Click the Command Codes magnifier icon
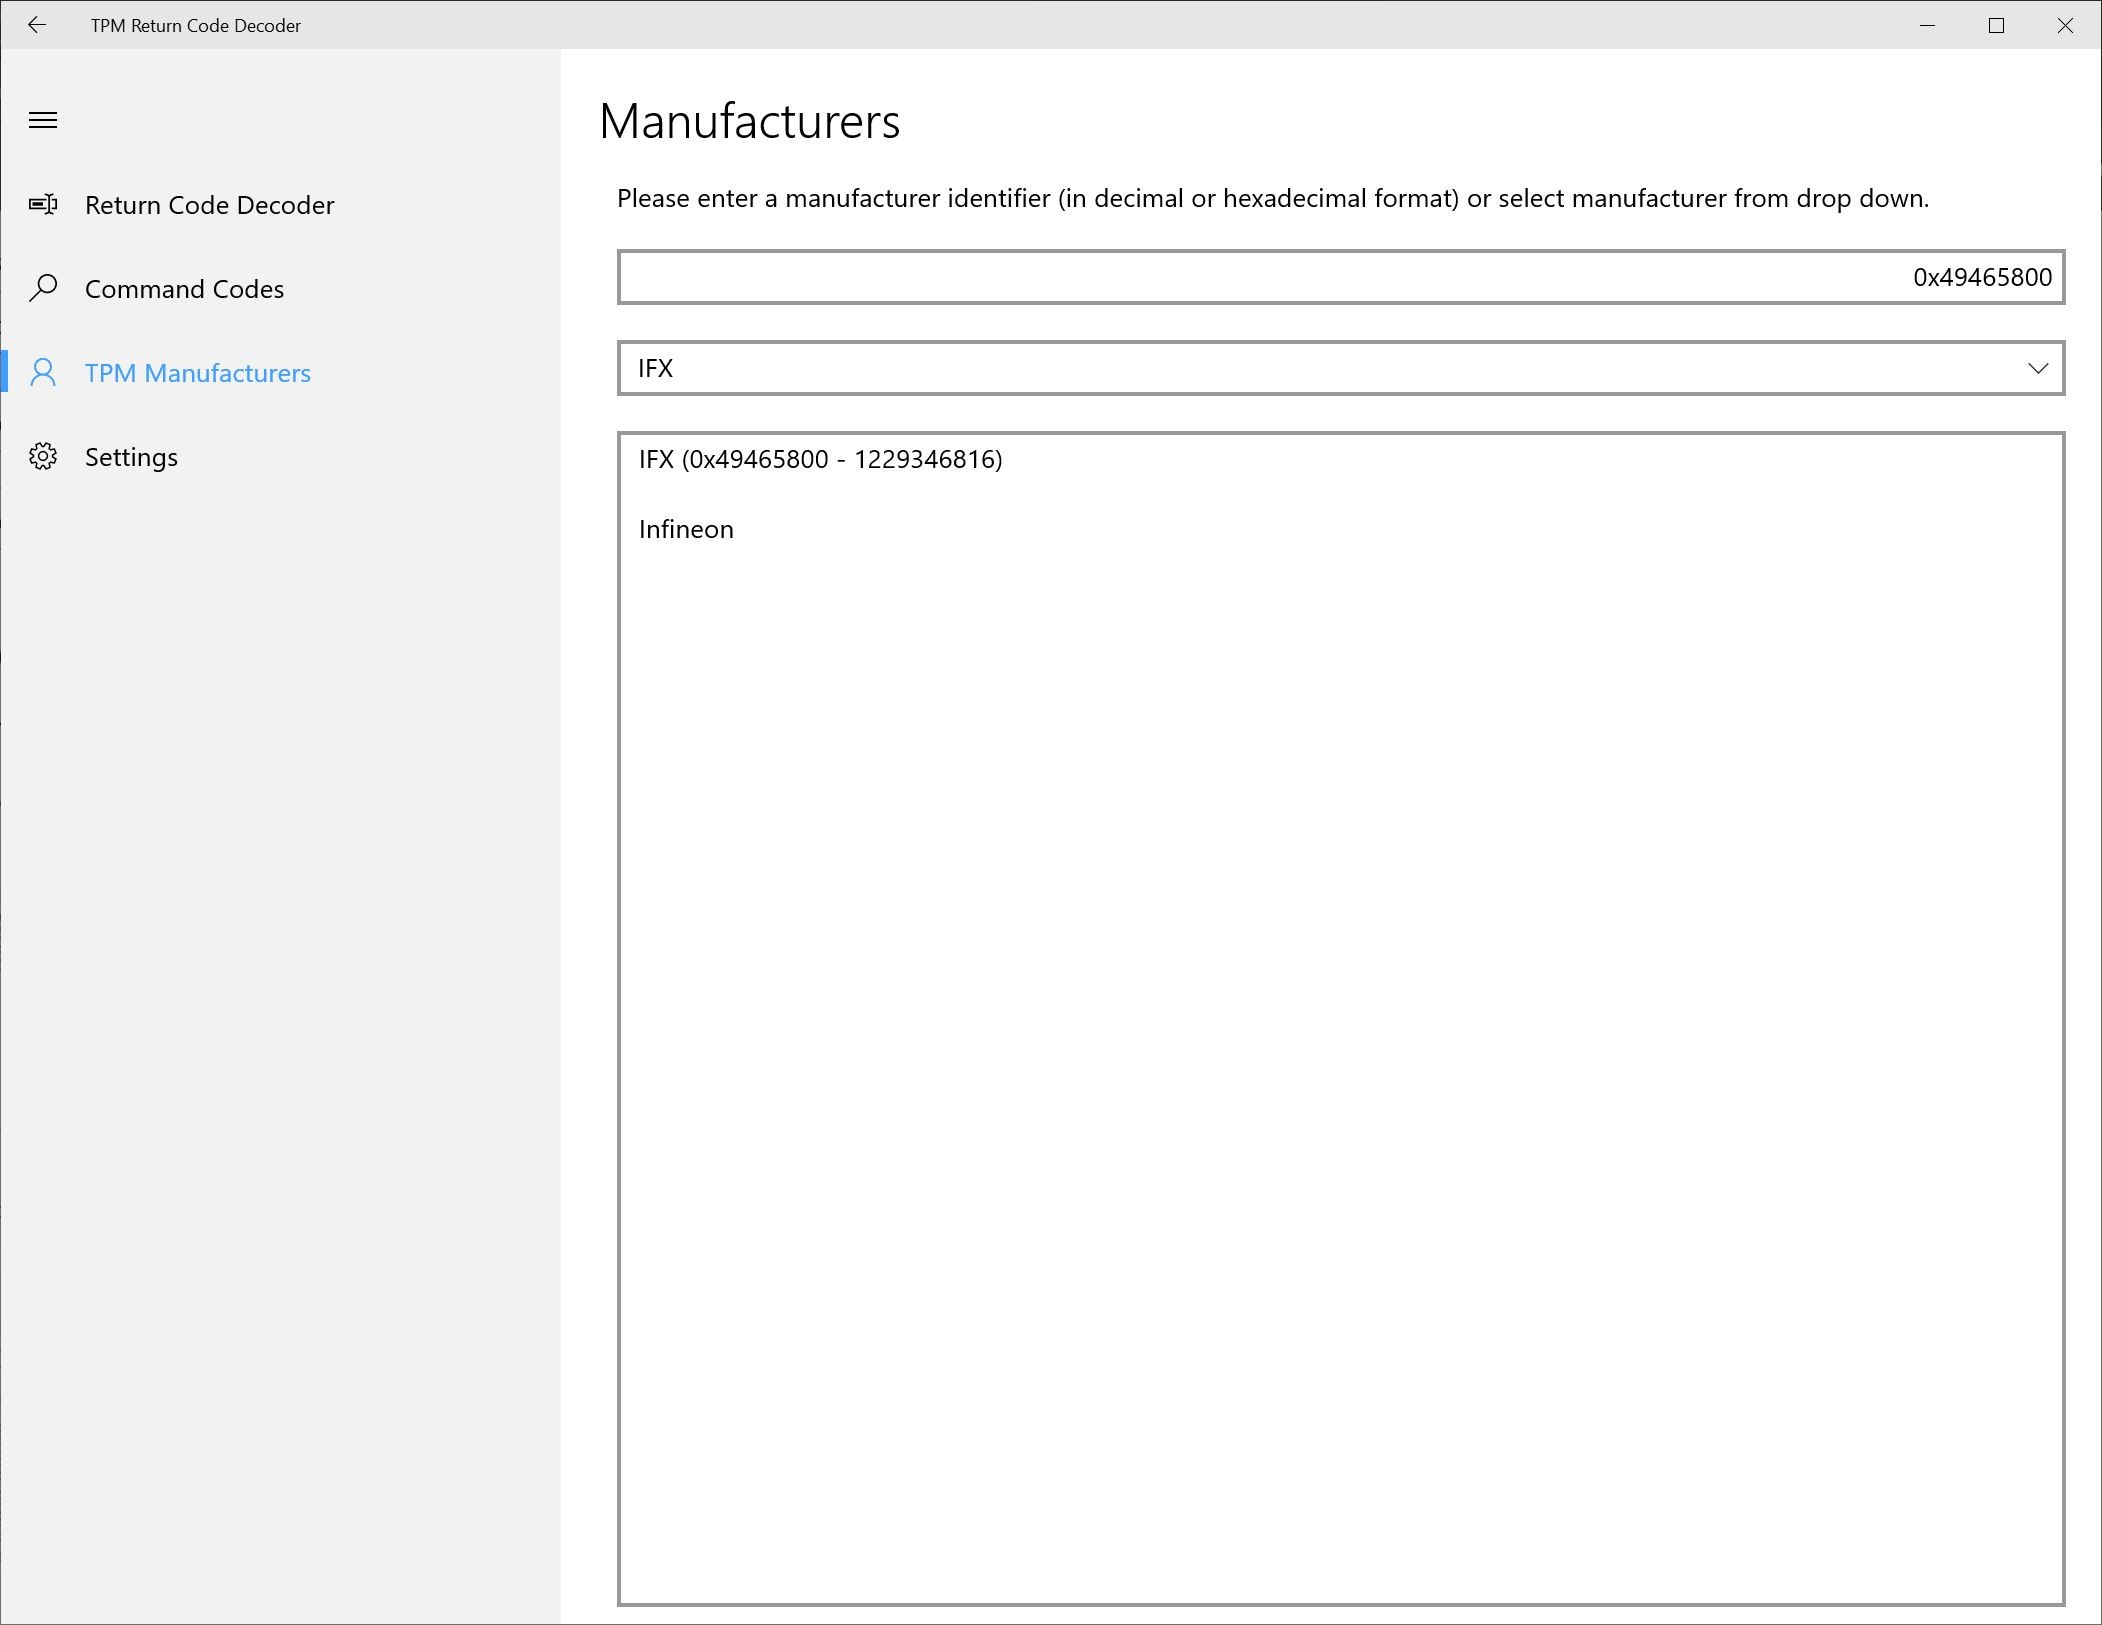The image size is (2102, 1625). coord(43,289)
